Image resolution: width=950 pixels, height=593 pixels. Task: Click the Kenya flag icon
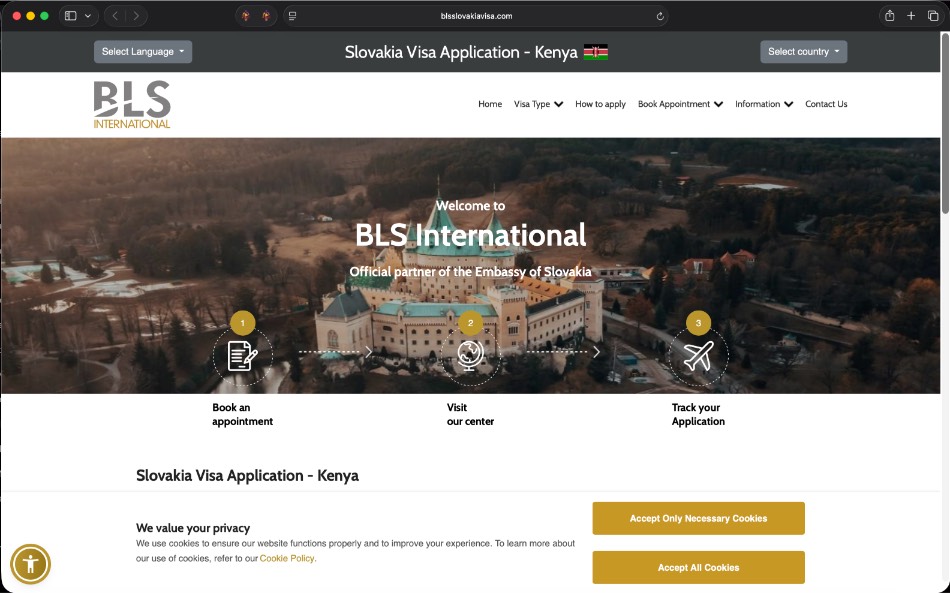(x=596, y=52)
